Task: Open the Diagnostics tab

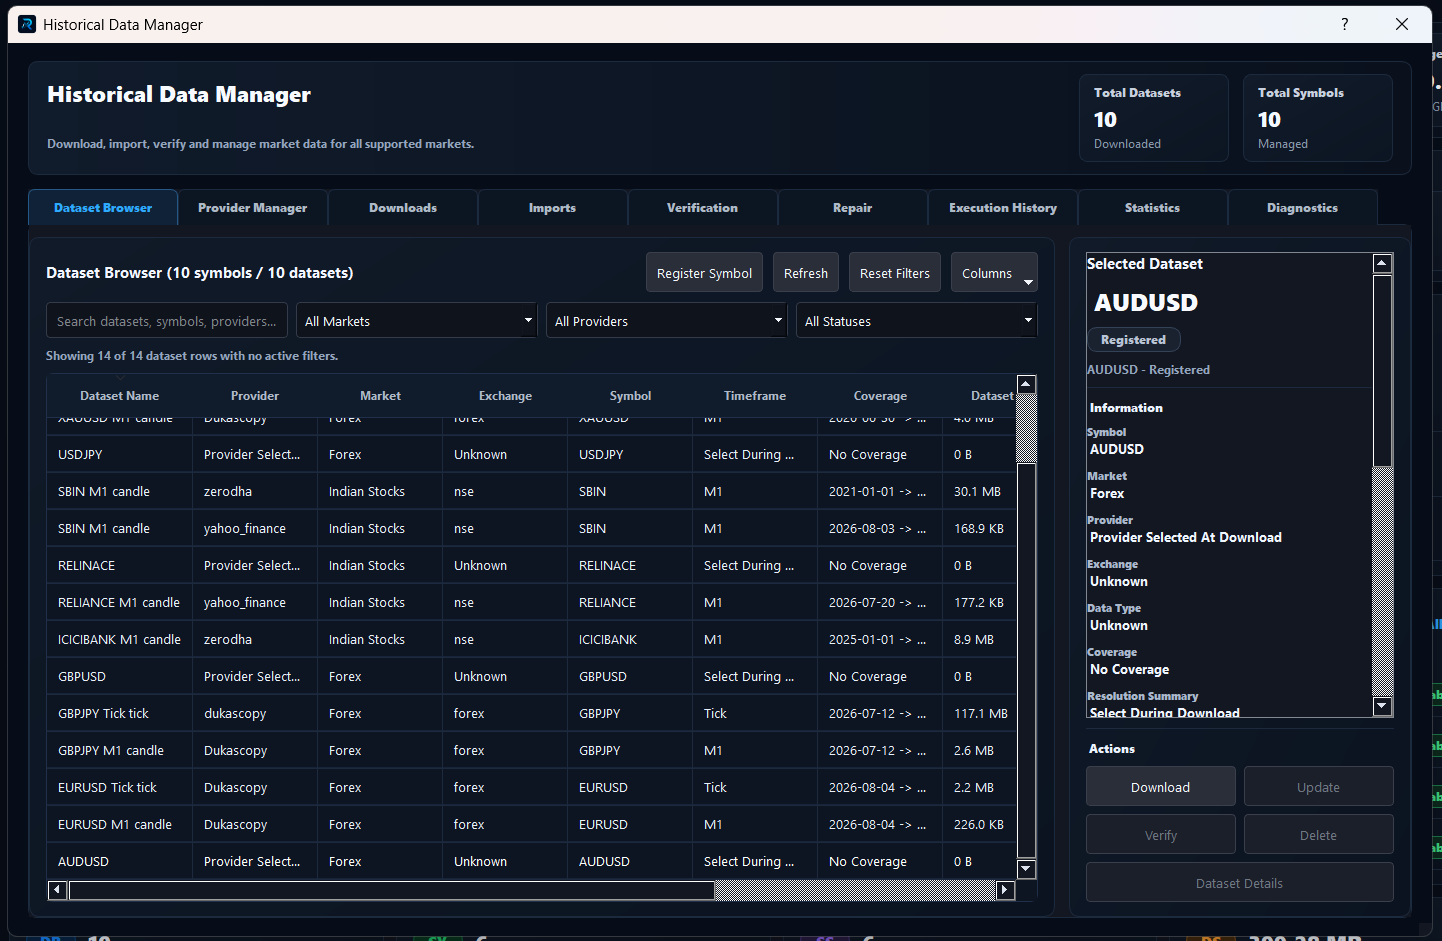Action: [x=1303, y=208]
